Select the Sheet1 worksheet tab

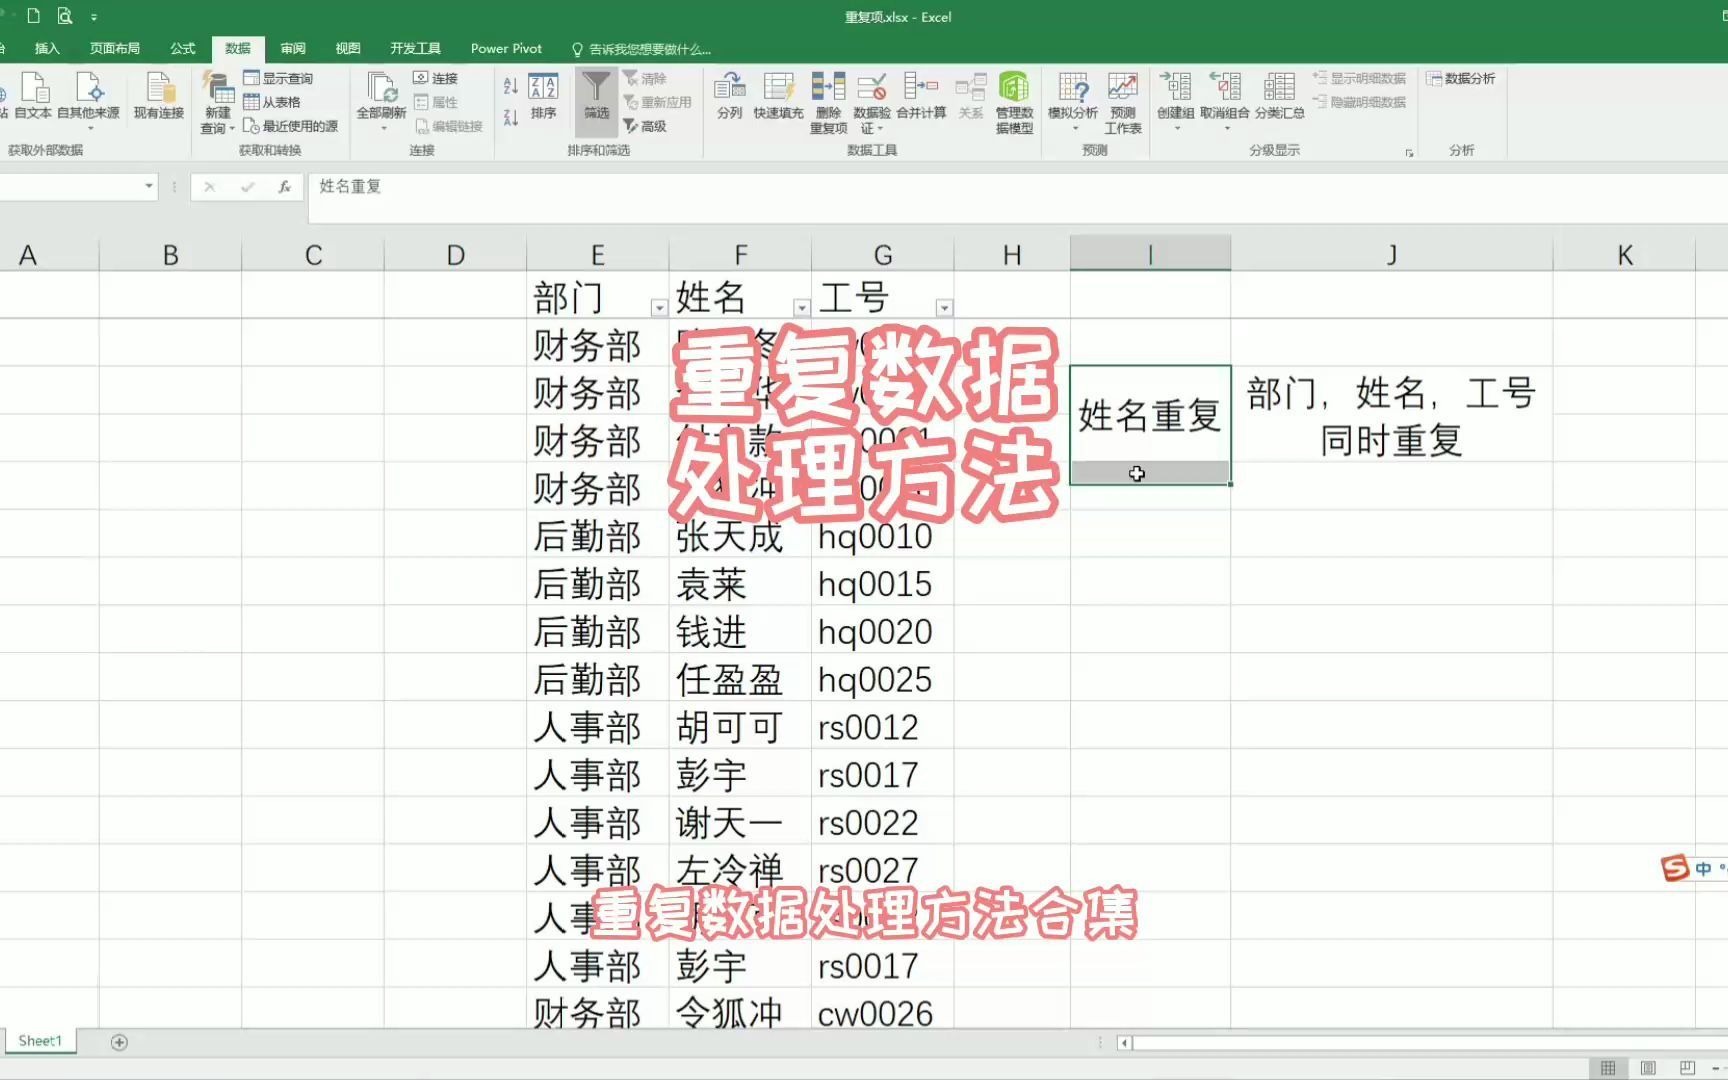click(40, 1040)
